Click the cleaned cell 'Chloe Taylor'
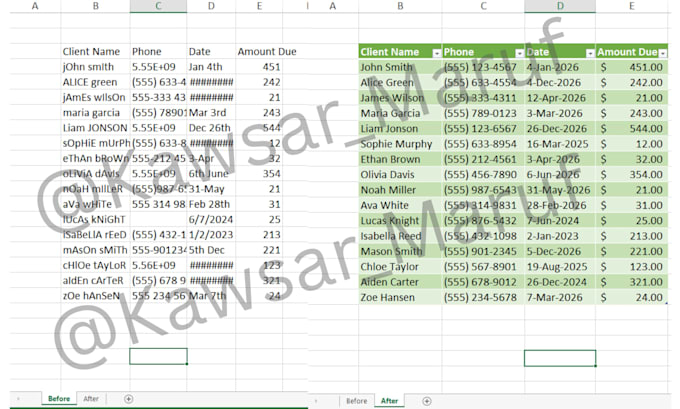Image resolution: width=680 pixels, height=409 pixels. [x=400, y=266]
